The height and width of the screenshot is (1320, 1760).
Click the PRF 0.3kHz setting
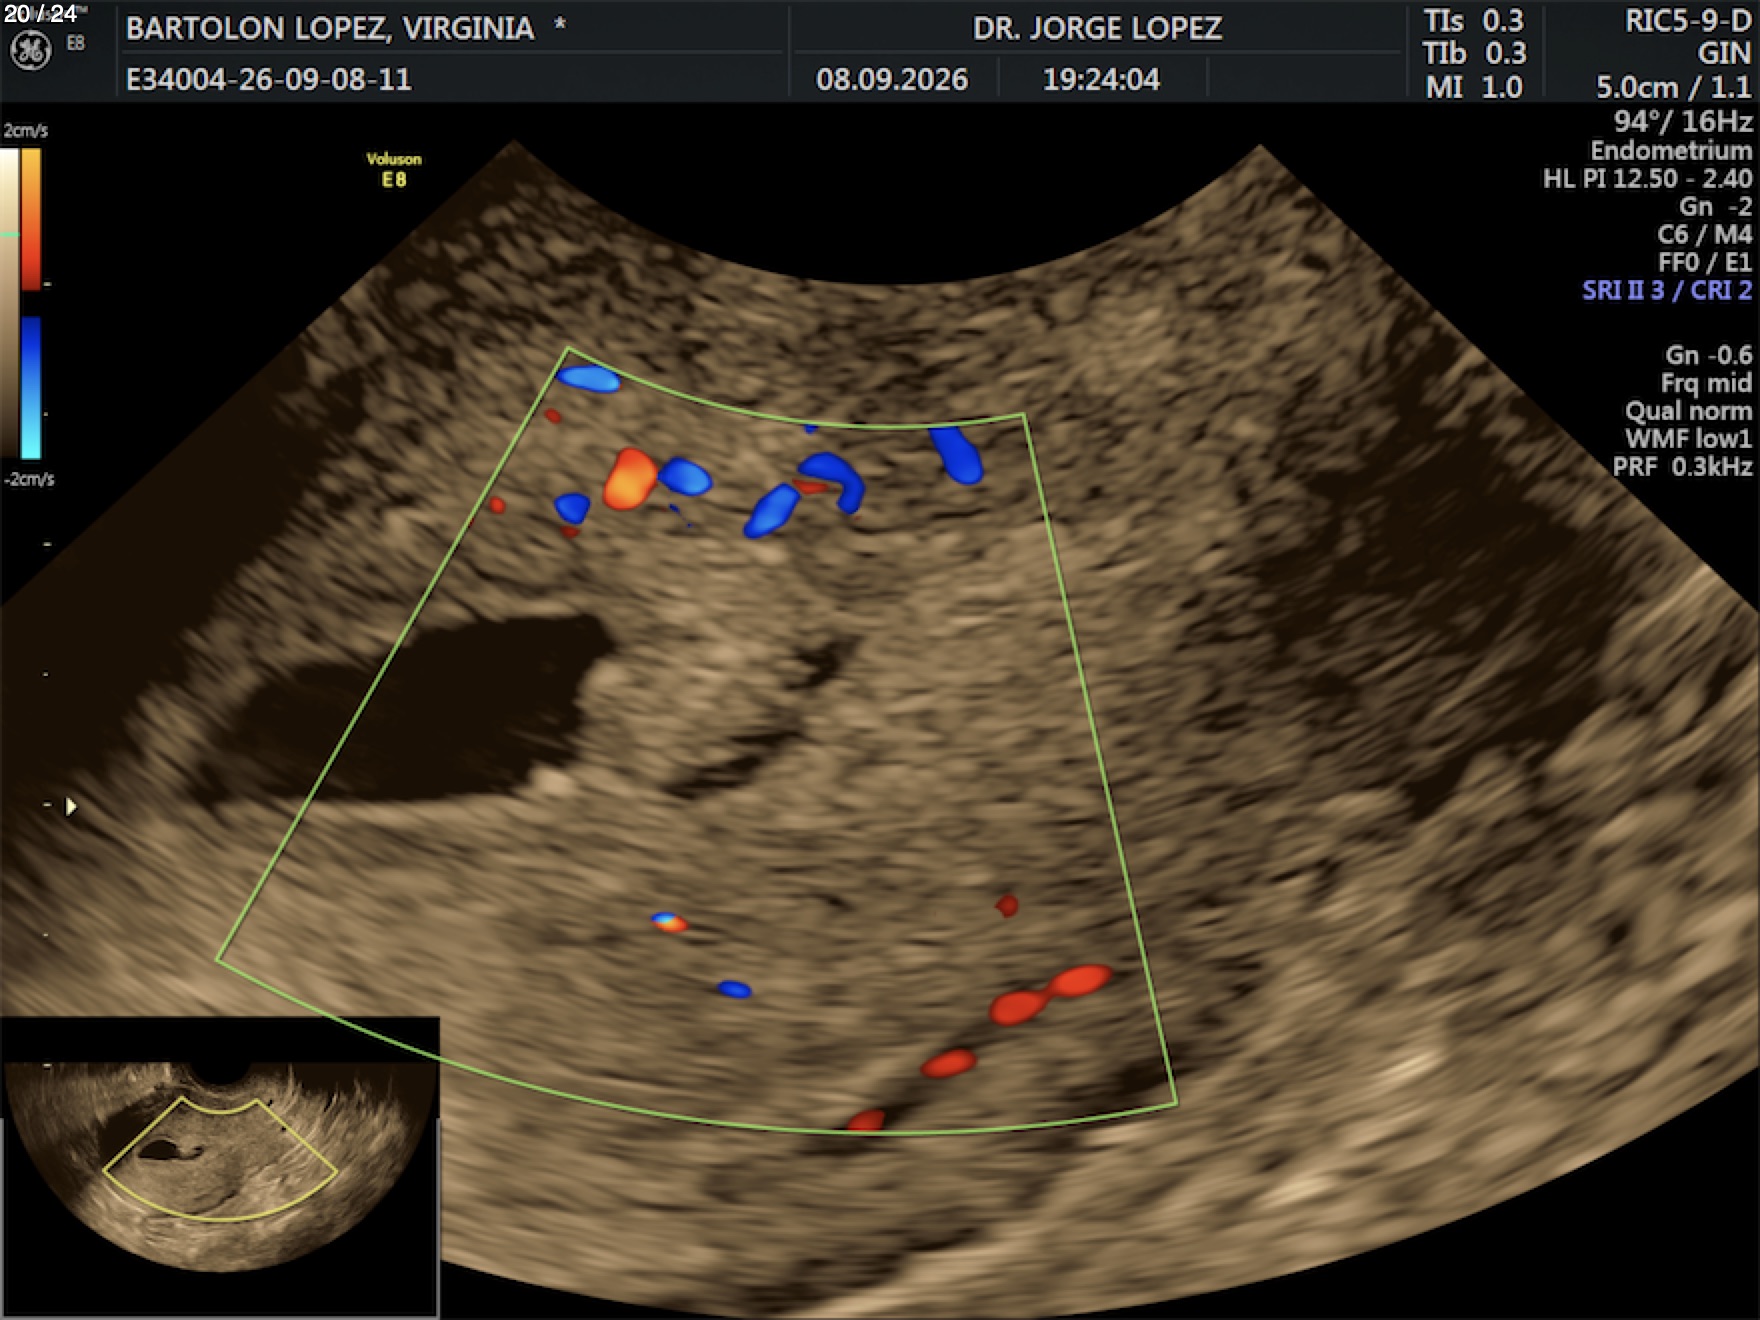(1682, 466)
